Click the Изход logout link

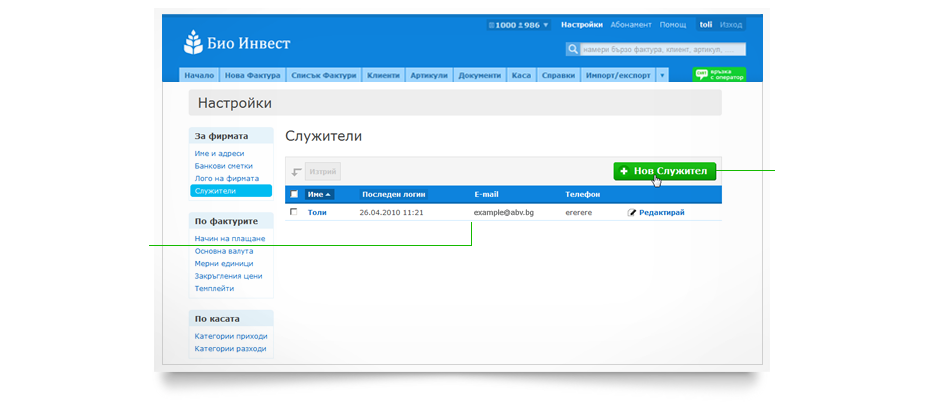tap(731, 24)
